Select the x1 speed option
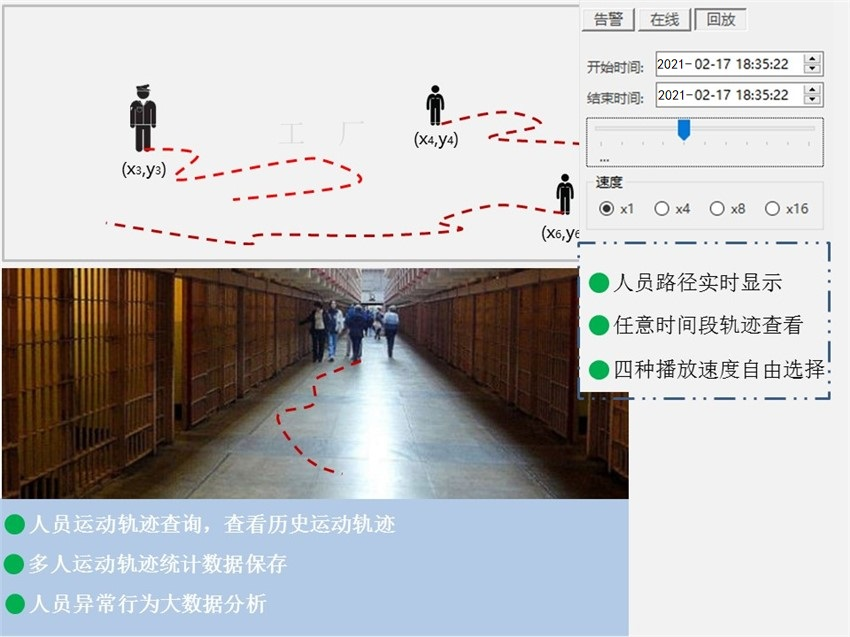 pos(616,209)
